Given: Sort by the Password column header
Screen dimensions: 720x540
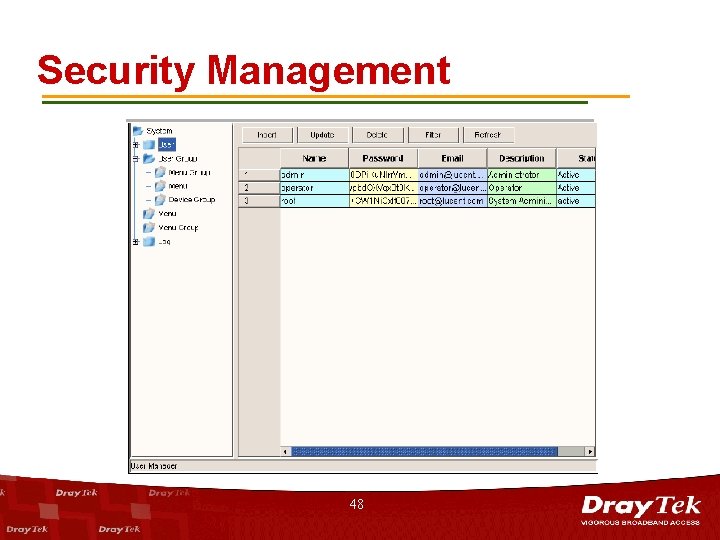Looking at the screenshot, I should pyautogui.click(x=383, y=158).
